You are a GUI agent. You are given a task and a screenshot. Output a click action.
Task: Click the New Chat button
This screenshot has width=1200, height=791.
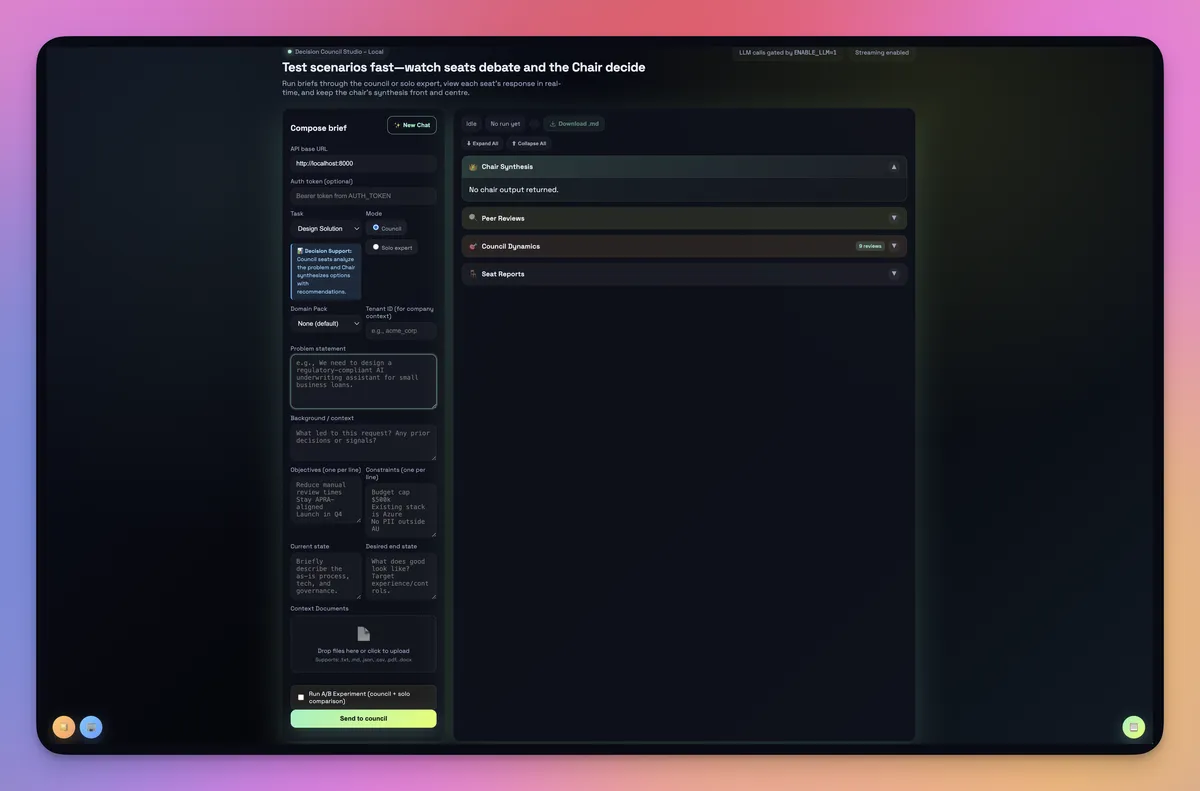tap(411, 124)
